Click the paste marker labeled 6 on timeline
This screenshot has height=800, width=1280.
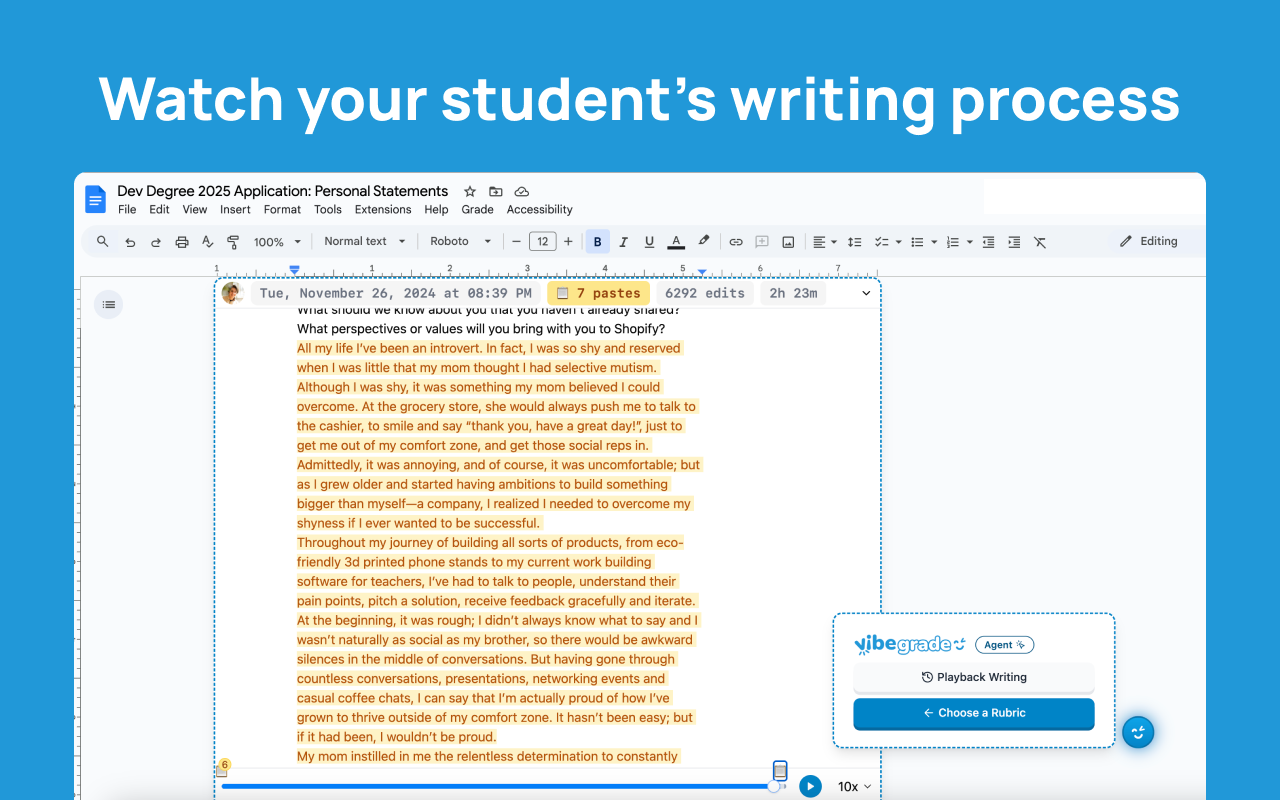223,768
